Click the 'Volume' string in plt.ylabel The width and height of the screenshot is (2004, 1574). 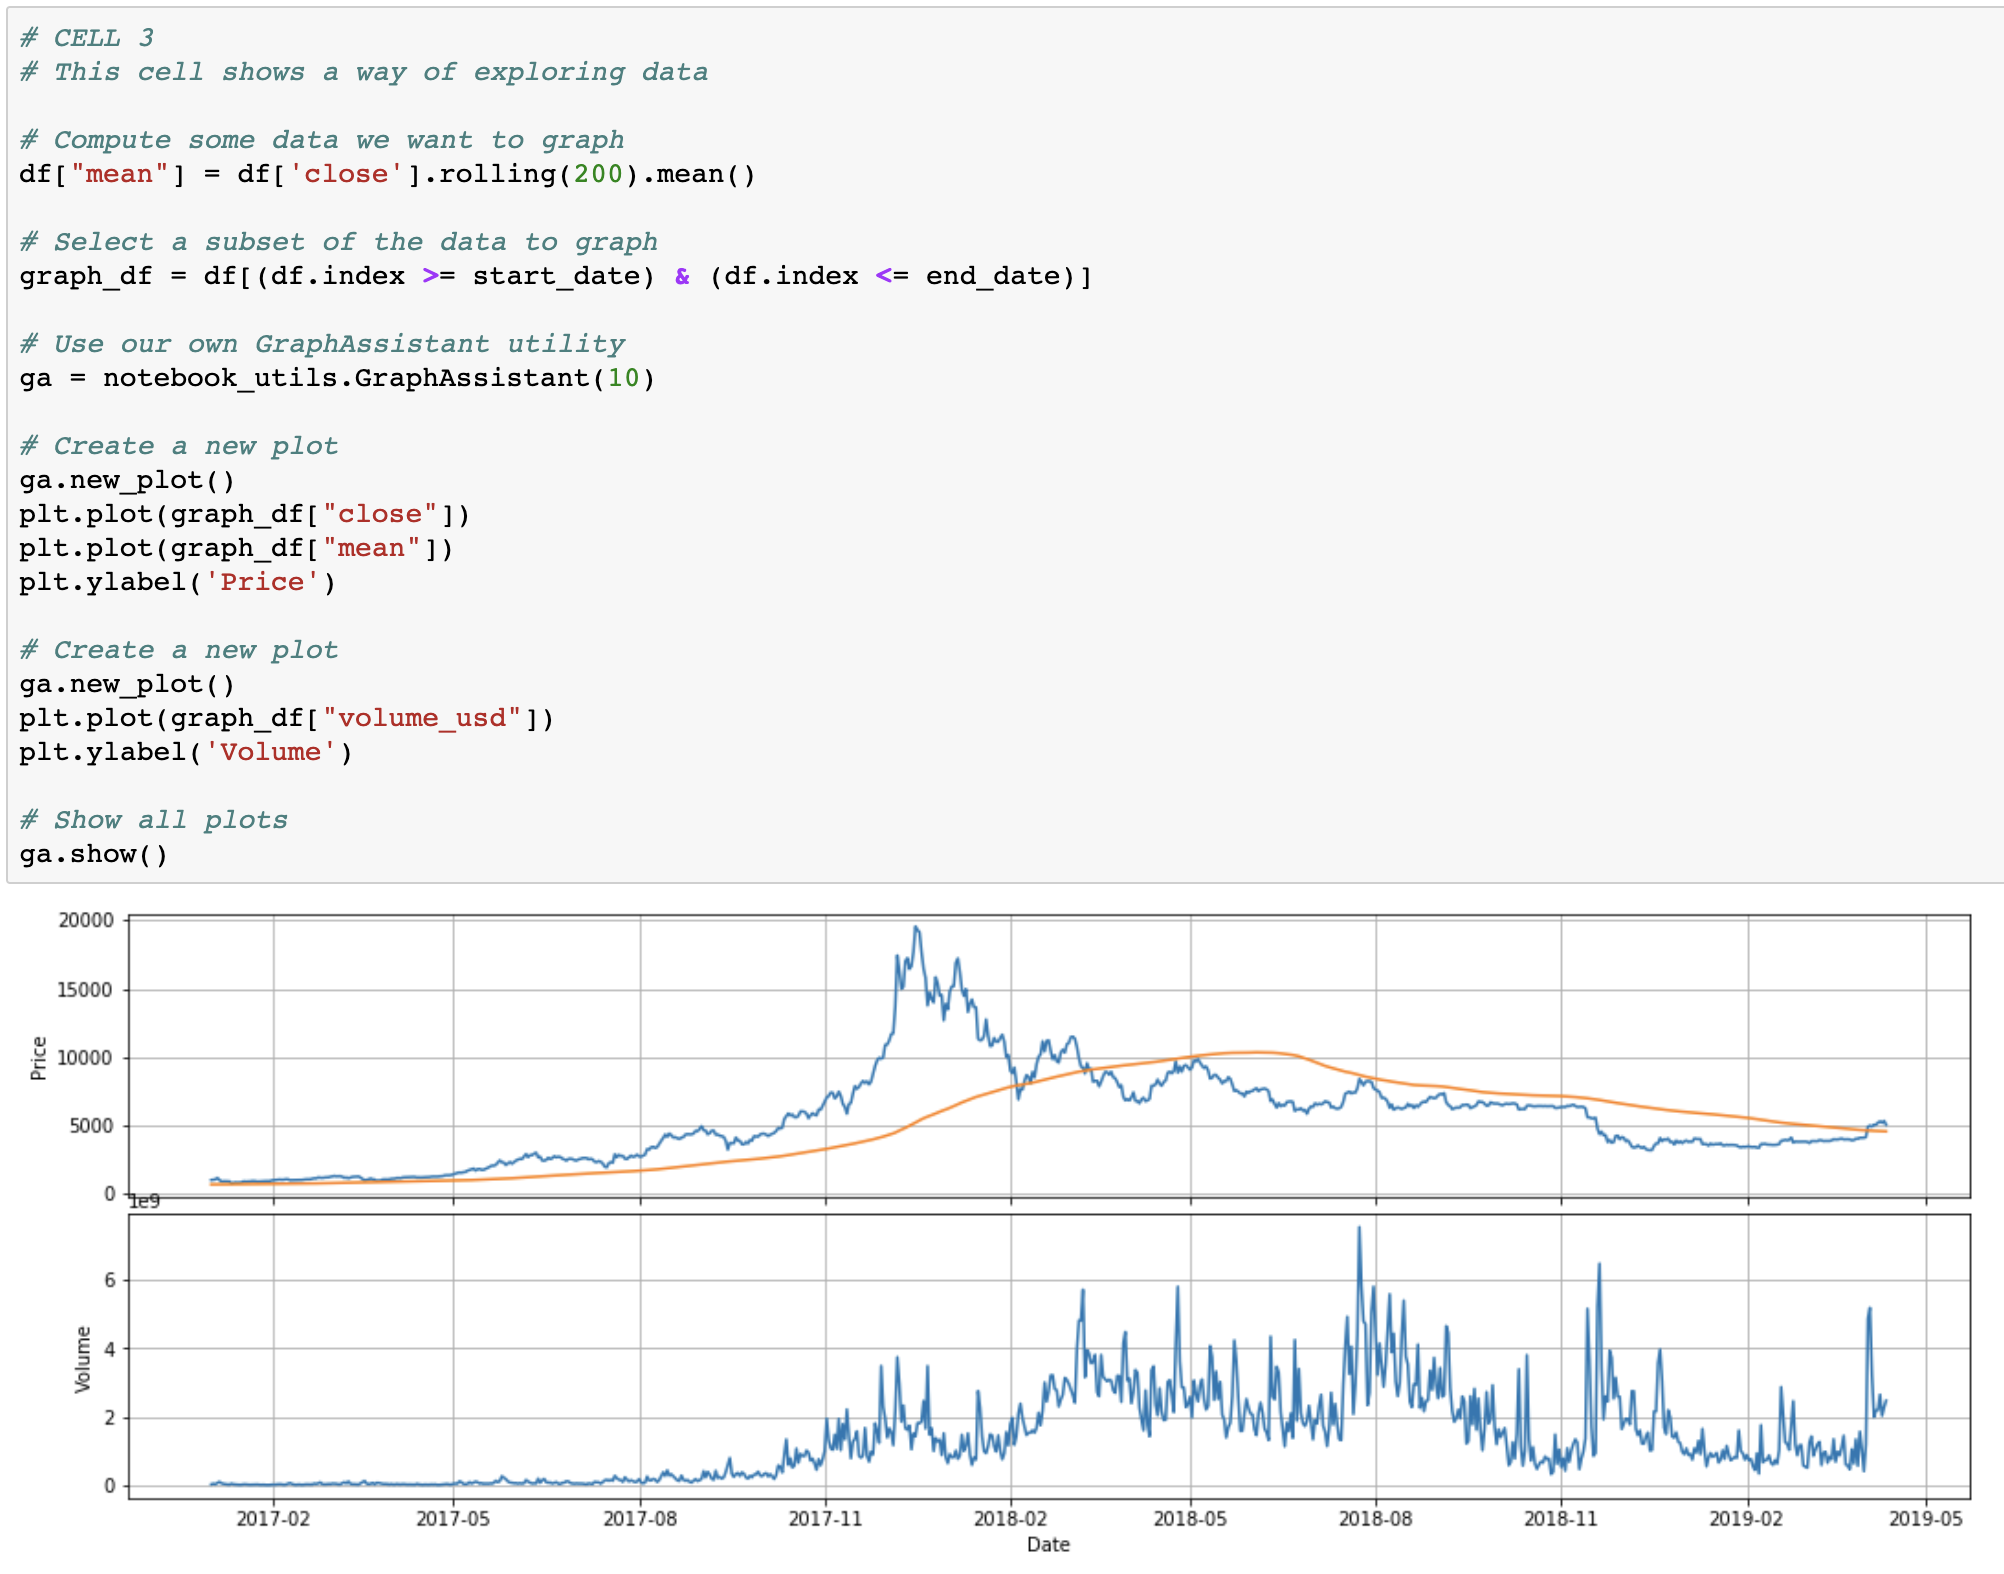click(x=270, y=752)
